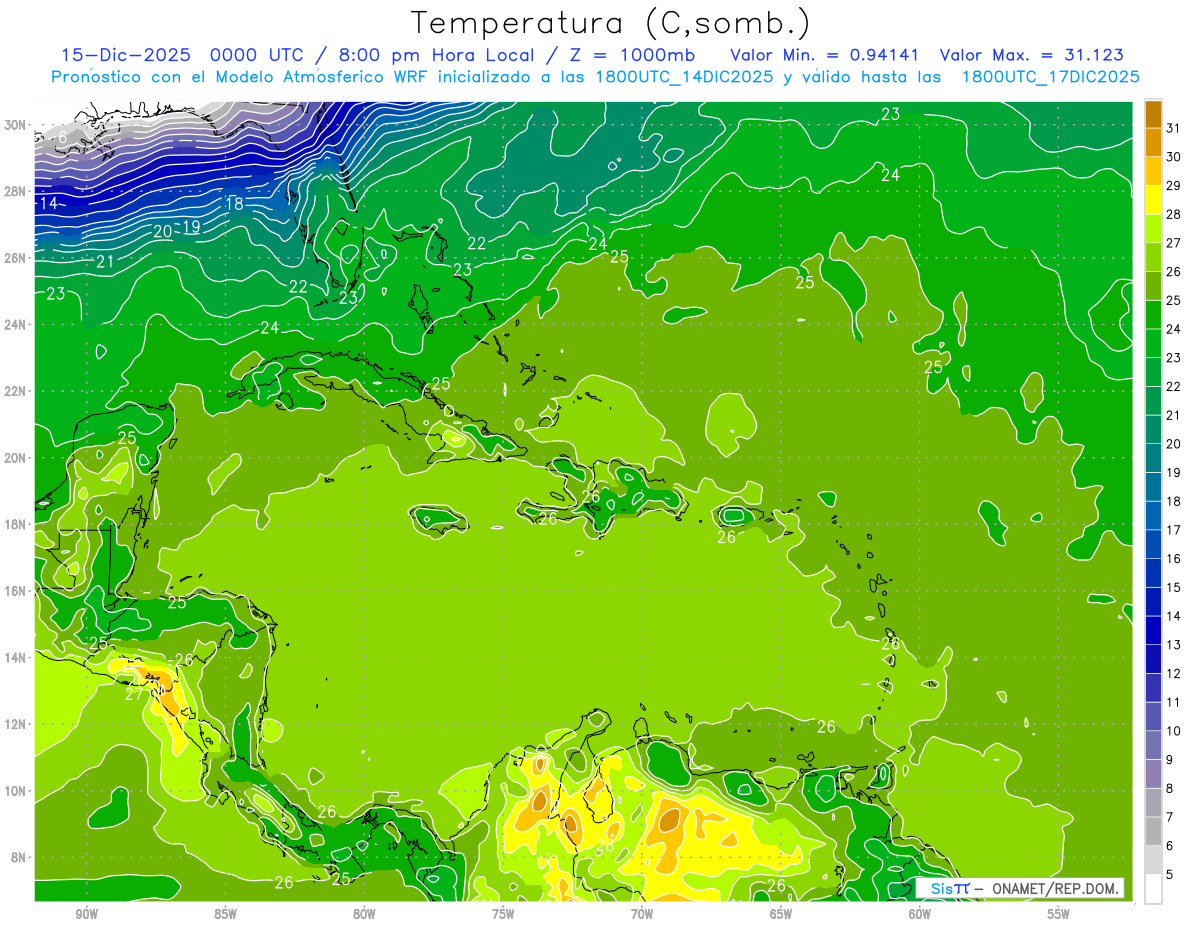This screenshot has height=927, width=1200.
Task: Click the "Sistt" logo text
Action: (x=949, y=888)
